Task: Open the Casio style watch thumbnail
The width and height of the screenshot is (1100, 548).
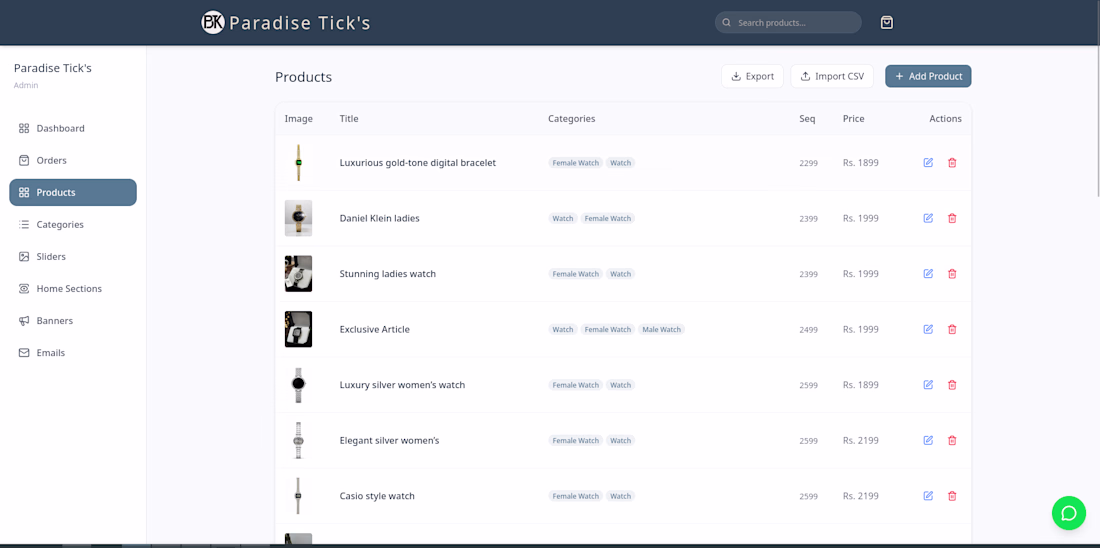Action: (298, 496)
